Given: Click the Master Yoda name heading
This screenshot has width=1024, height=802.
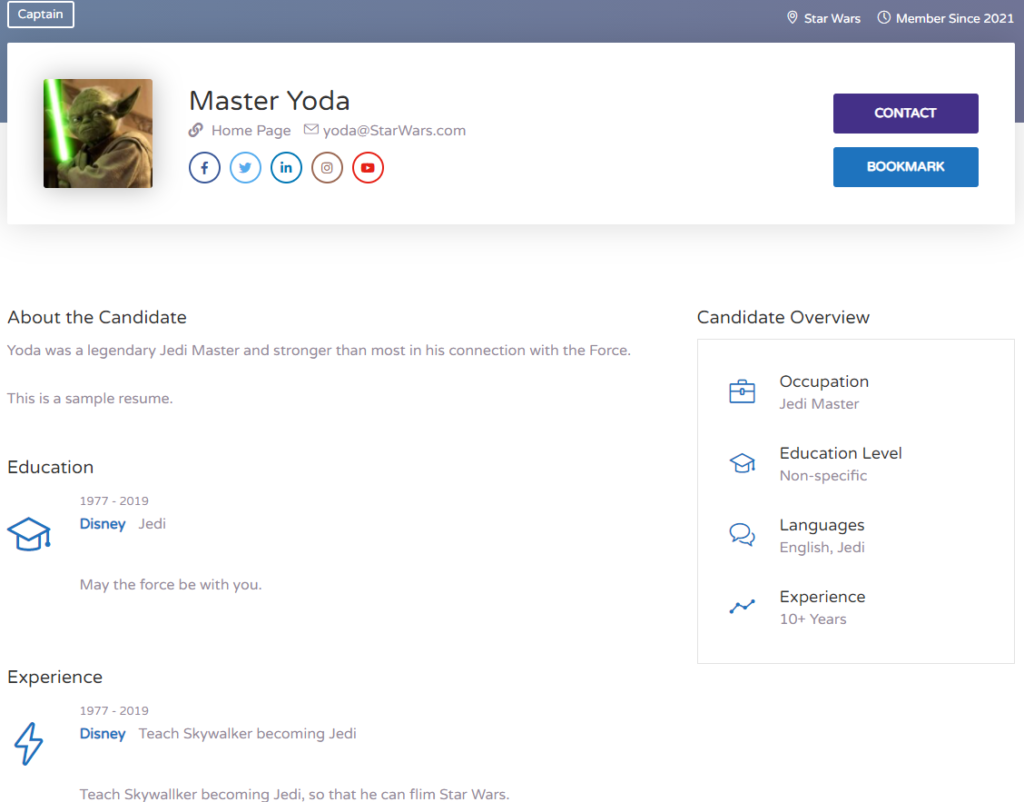Looking at the screenshot, I should pos(269,101).
